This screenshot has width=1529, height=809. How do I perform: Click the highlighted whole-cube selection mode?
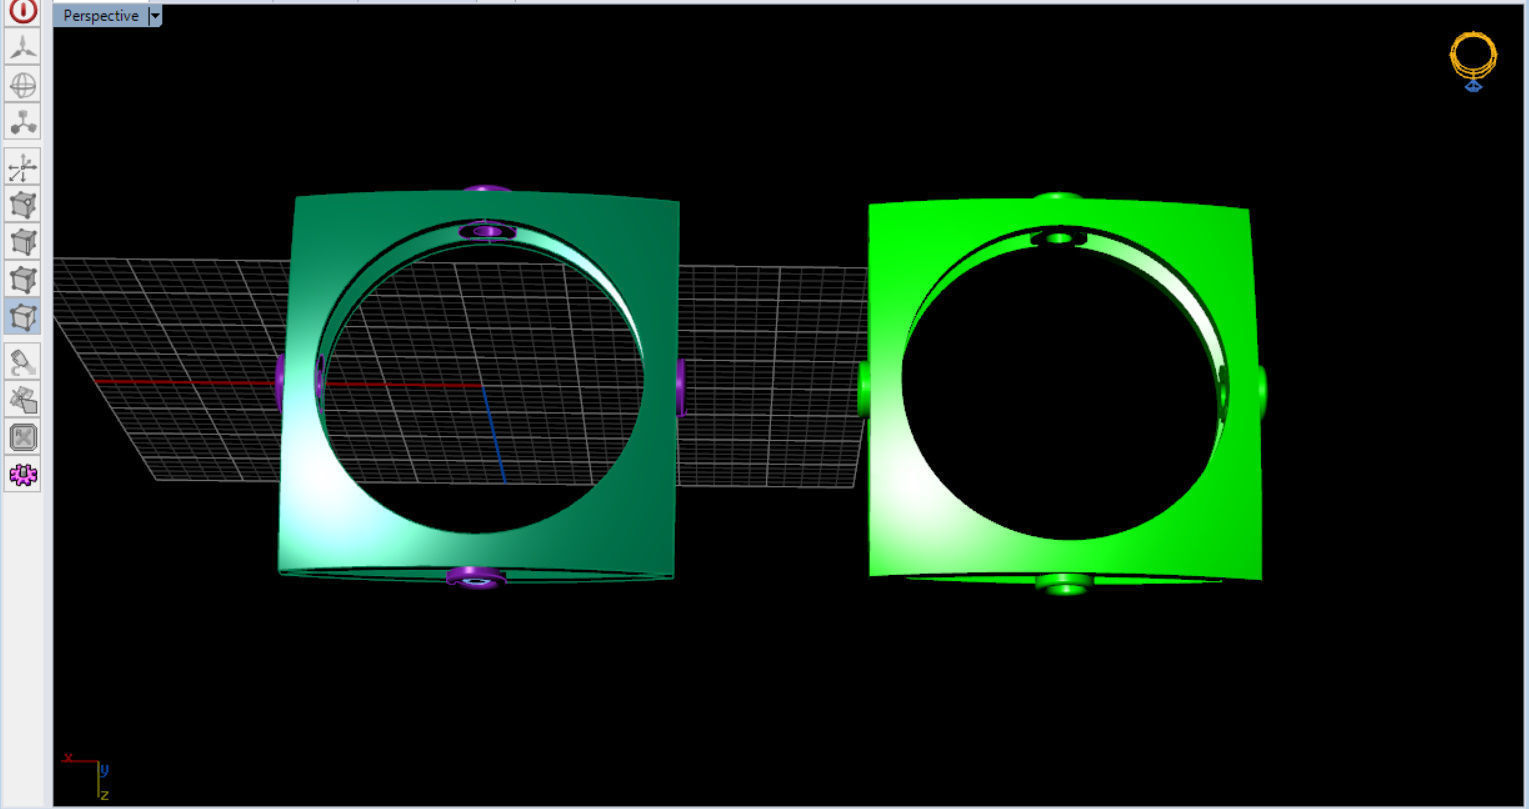(x=23, y=316)
